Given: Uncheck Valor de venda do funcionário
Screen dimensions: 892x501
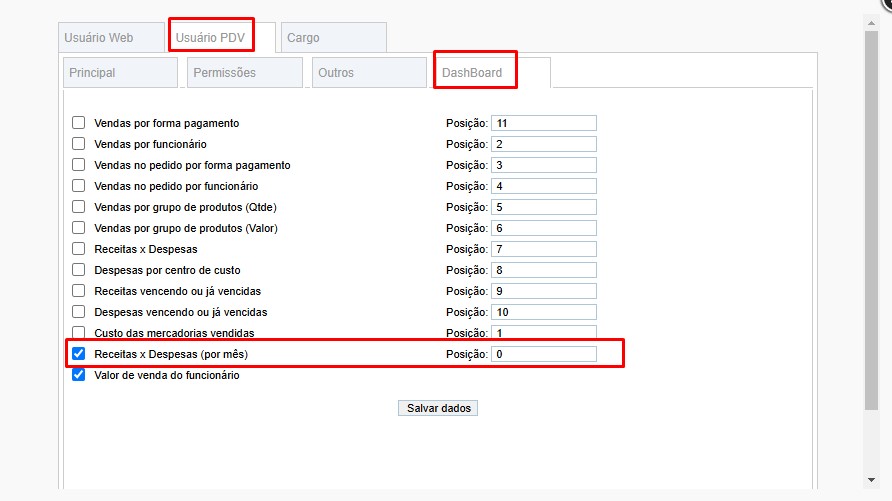Looking at the screenshot, I should [x=79, y=375].
